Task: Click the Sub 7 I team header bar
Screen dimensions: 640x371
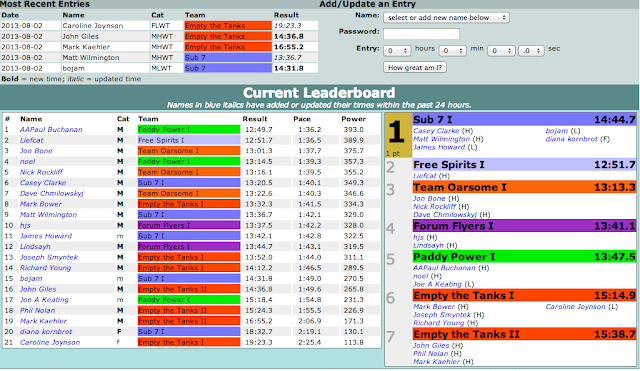Action: [x=524, y=120]
